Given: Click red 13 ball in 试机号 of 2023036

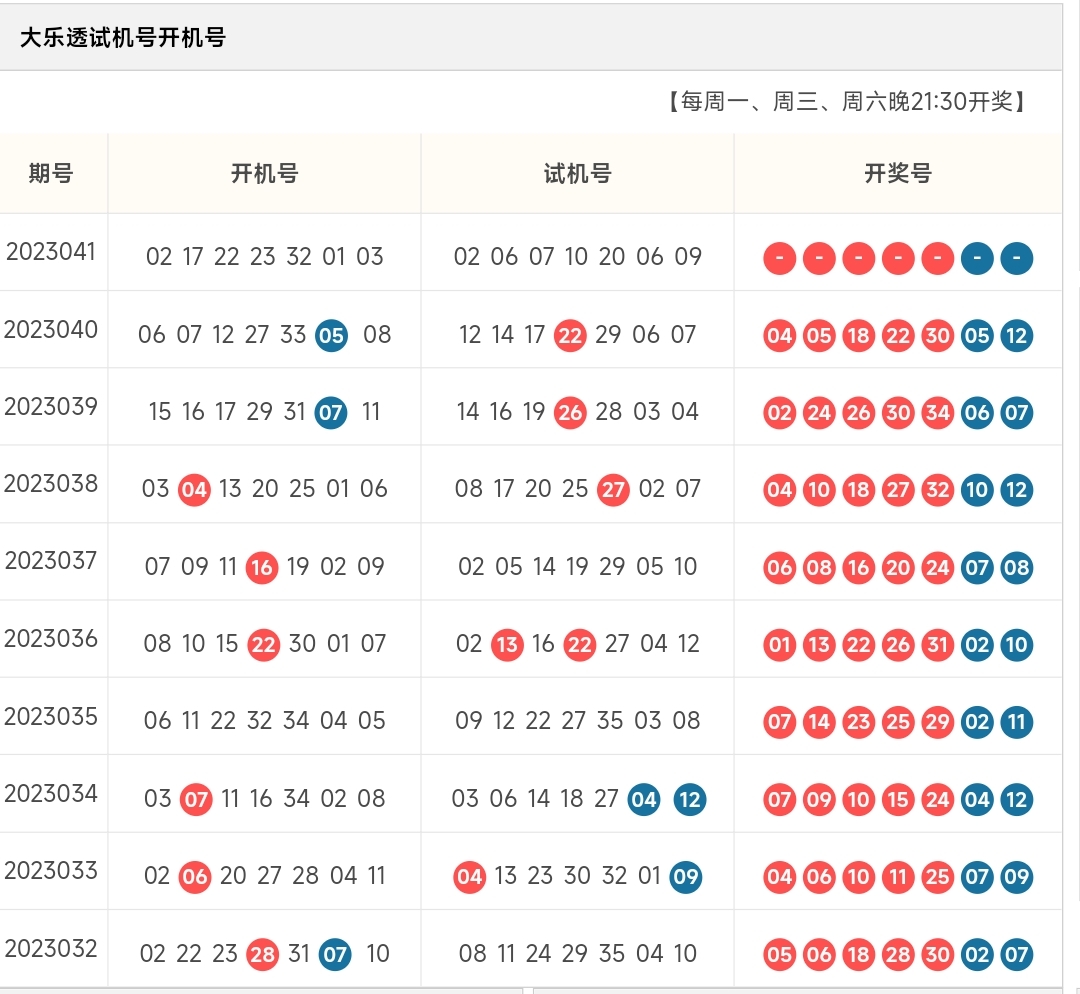Looking at the screenshot, I should click(508, 645).
